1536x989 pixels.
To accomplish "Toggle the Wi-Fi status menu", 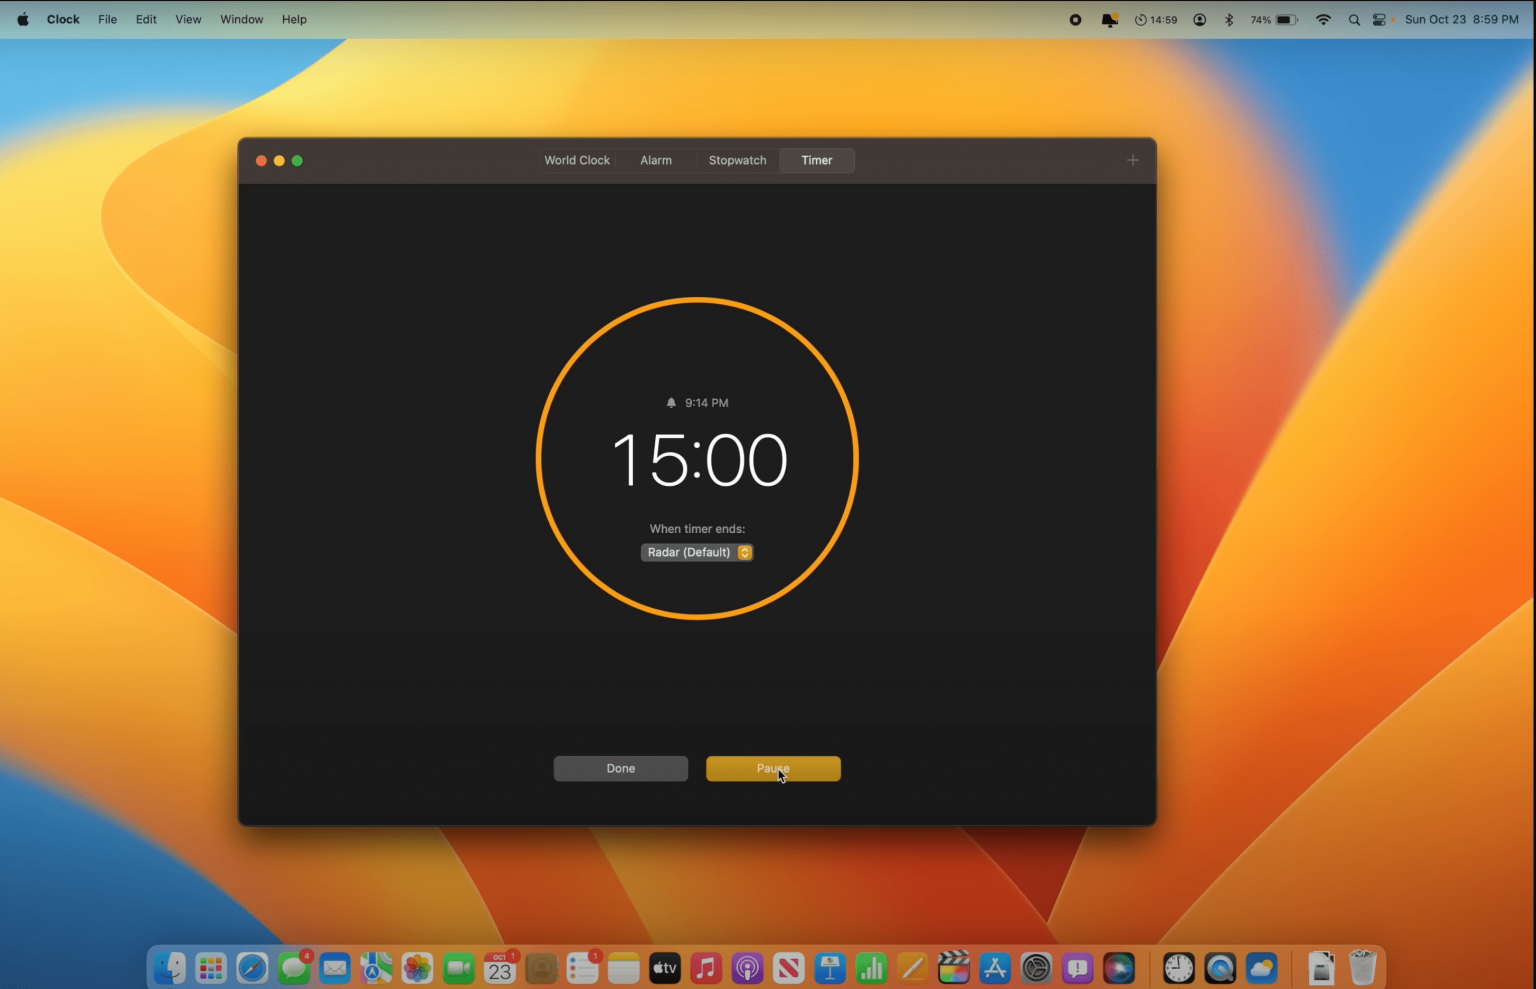I will coord(1322,19).
